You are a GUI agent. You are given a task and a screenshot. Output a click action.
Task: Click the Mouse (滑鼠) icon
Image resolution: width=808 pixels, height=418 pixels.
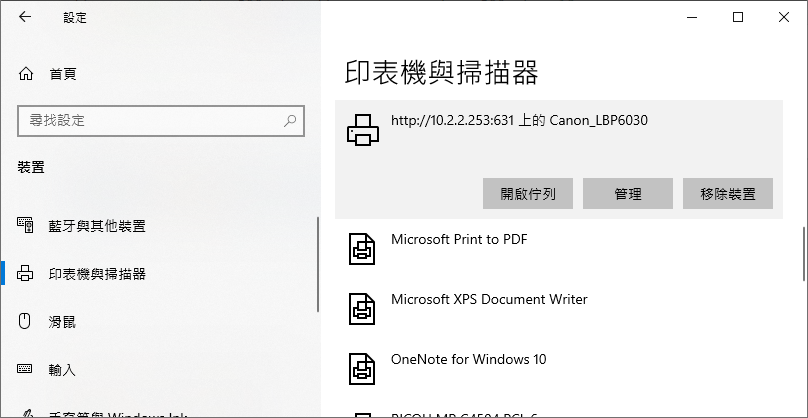(x=26, y=322)
